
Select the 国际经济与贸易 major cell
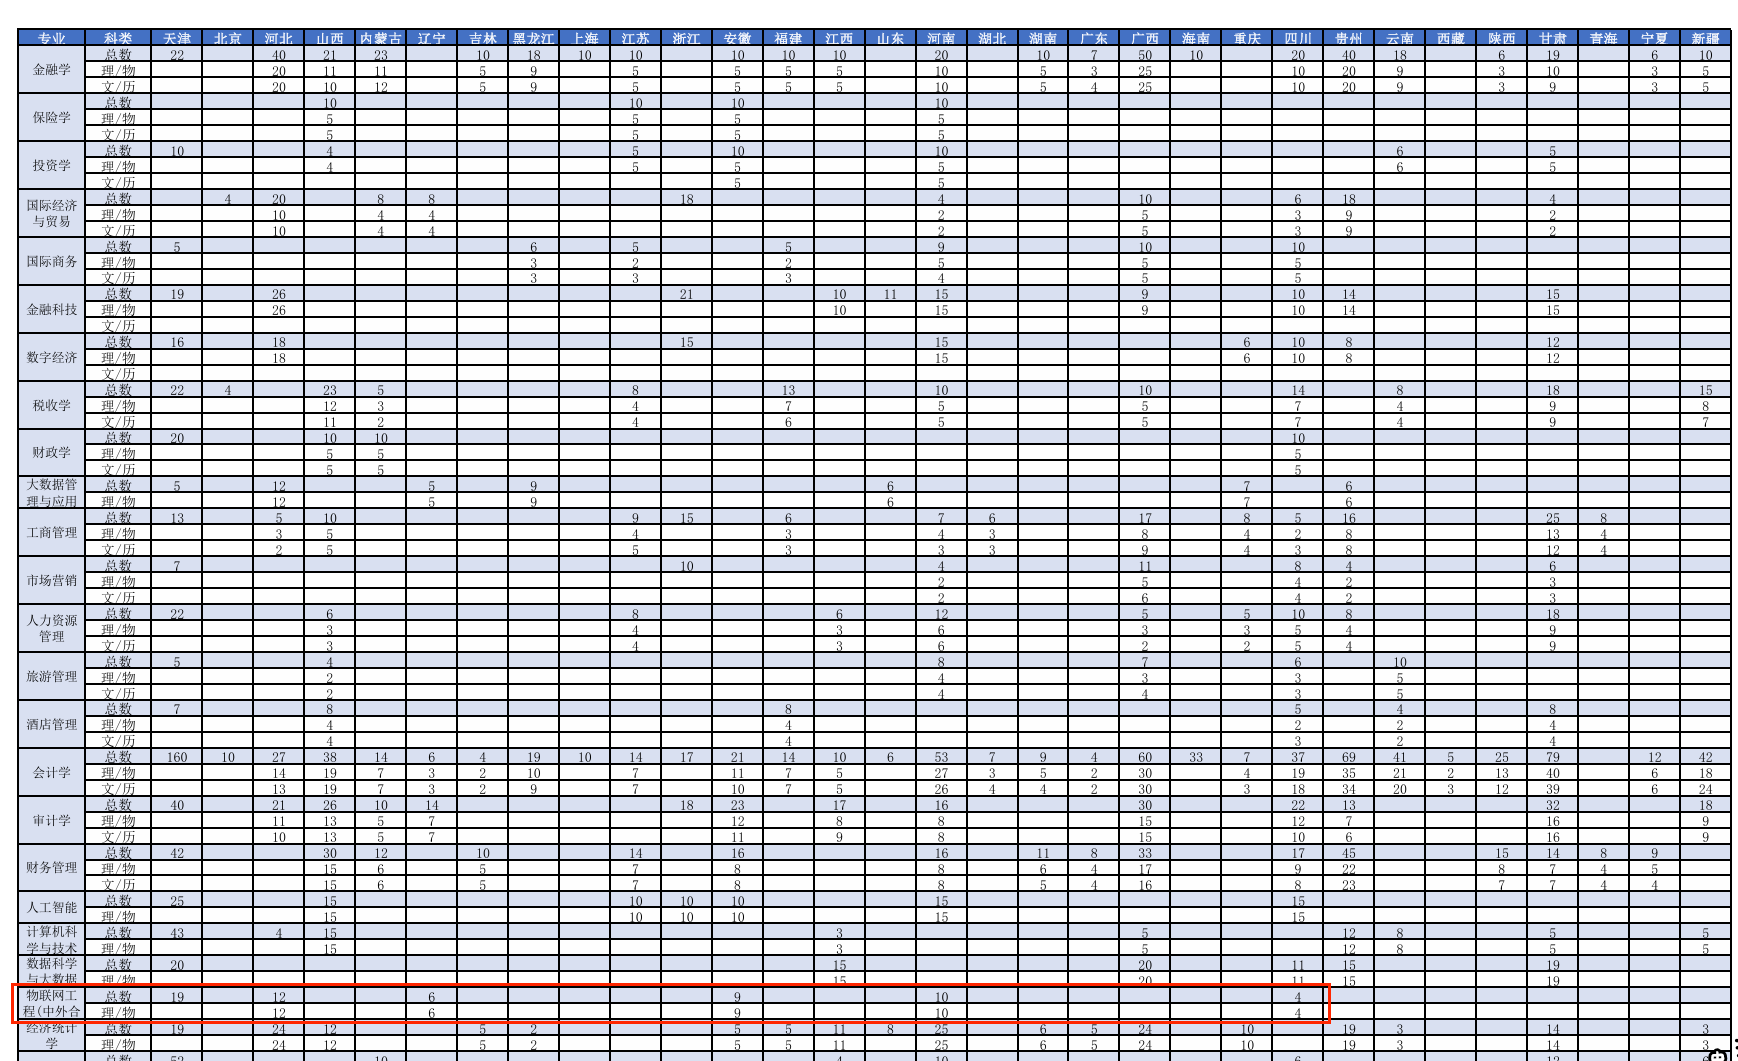[x=51, y=213]
